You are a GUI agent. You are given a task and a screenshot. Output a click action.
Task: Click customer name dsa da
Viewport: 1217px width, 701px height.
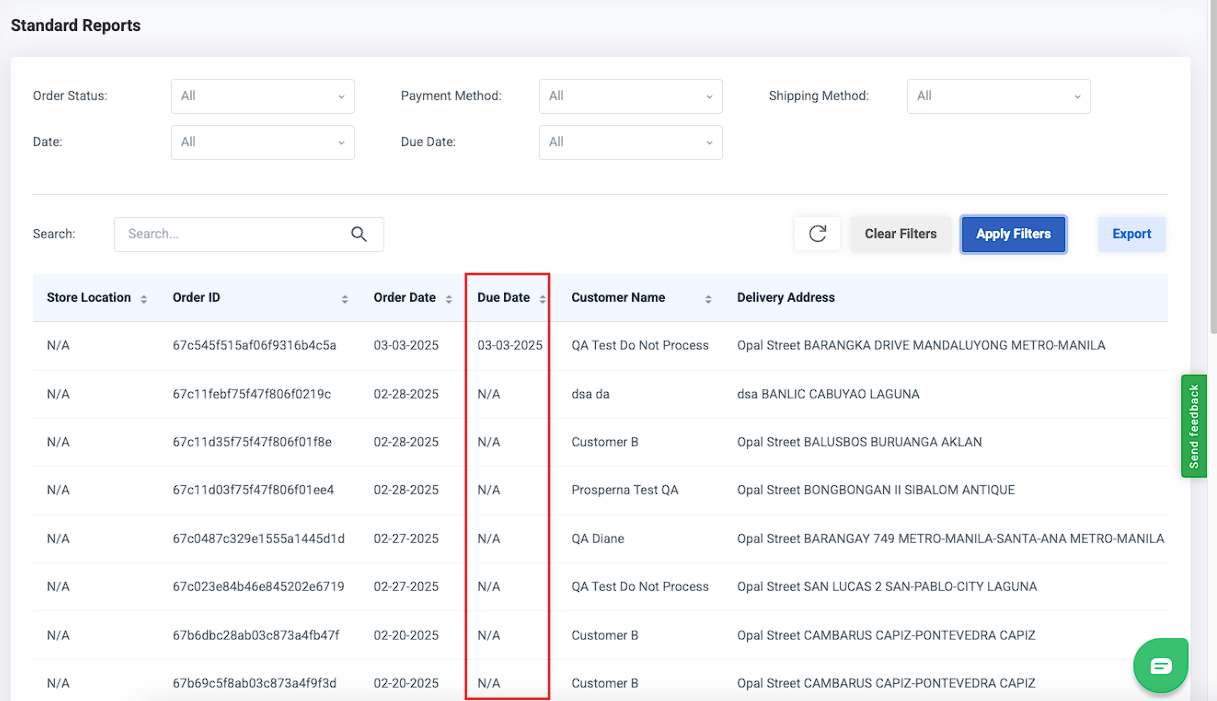point(591,394)
